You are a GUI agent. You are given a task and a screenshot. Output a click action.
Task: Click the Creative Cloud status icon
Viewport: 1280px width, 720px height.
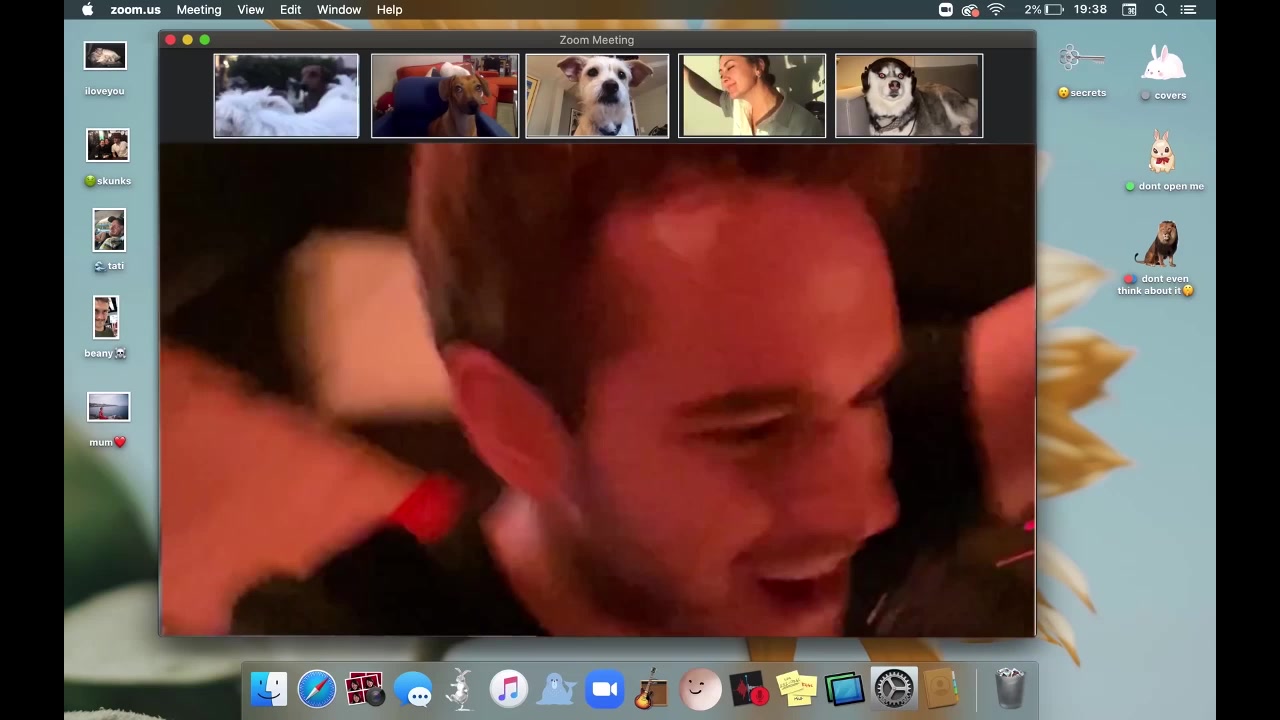point(970,10)
